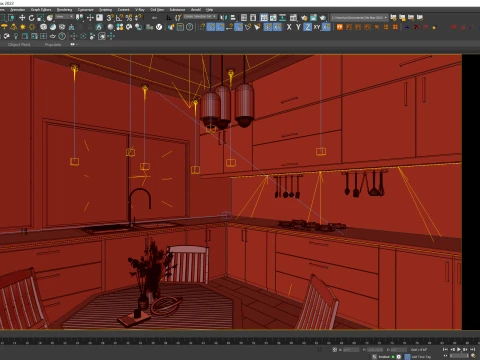
Task: Restrict transform to XY plane
Action: [x=317, y=27]
